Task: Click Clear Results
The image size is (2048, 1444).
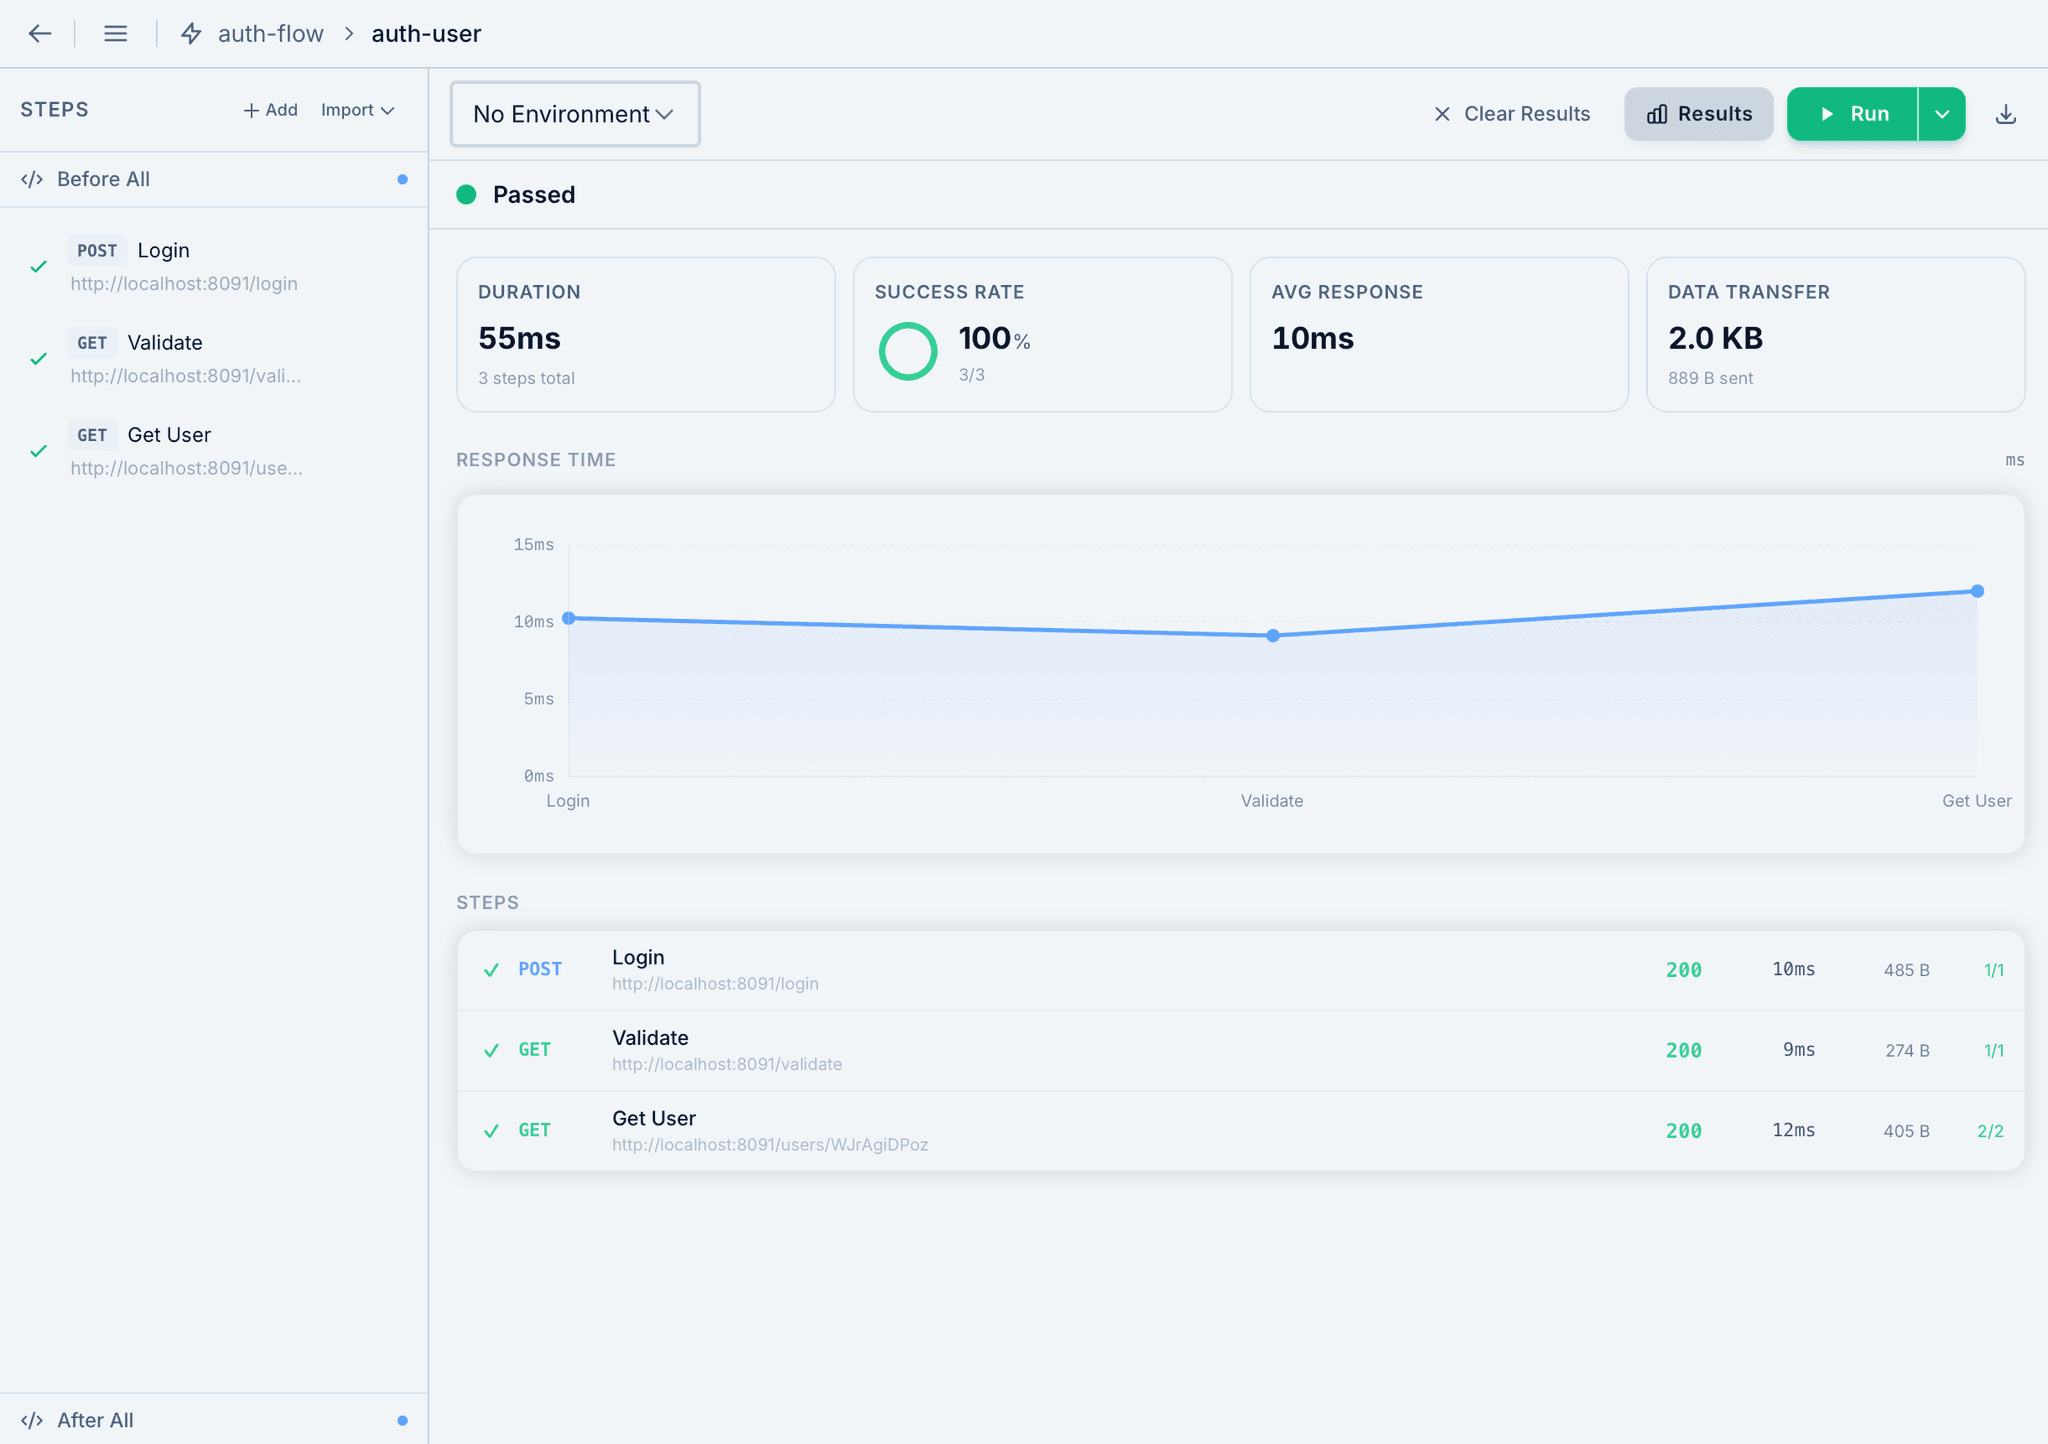Action: pos(1510,114)
